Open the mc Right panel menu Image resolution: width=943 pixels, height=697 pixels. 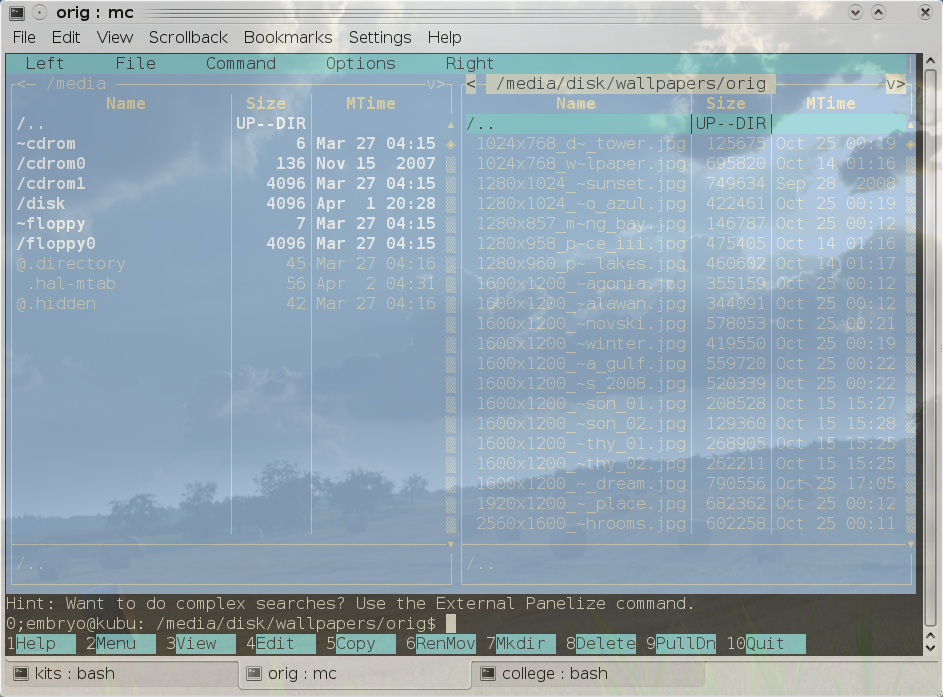point(469,63)
